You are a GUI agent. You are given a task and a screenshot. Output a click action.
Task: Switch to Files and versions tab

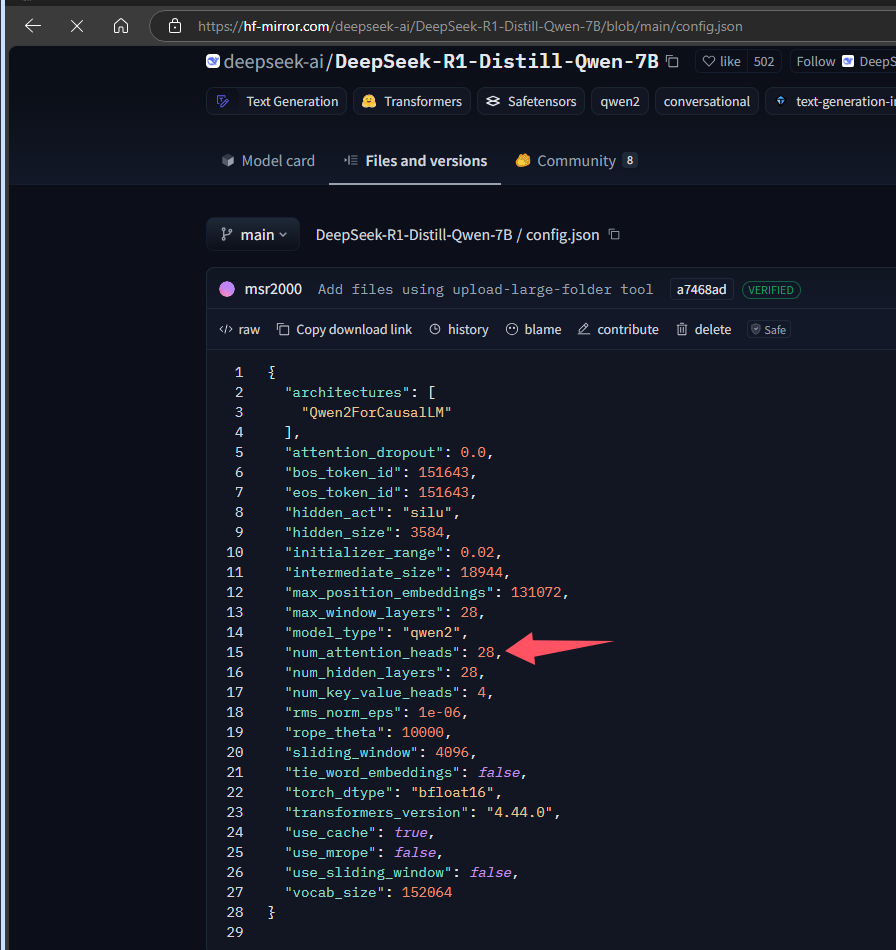[415, 161]
